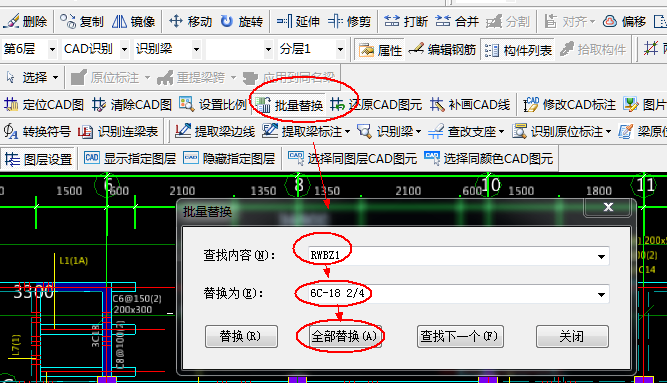Click the L1(1A) beam label

coord(74,261)
